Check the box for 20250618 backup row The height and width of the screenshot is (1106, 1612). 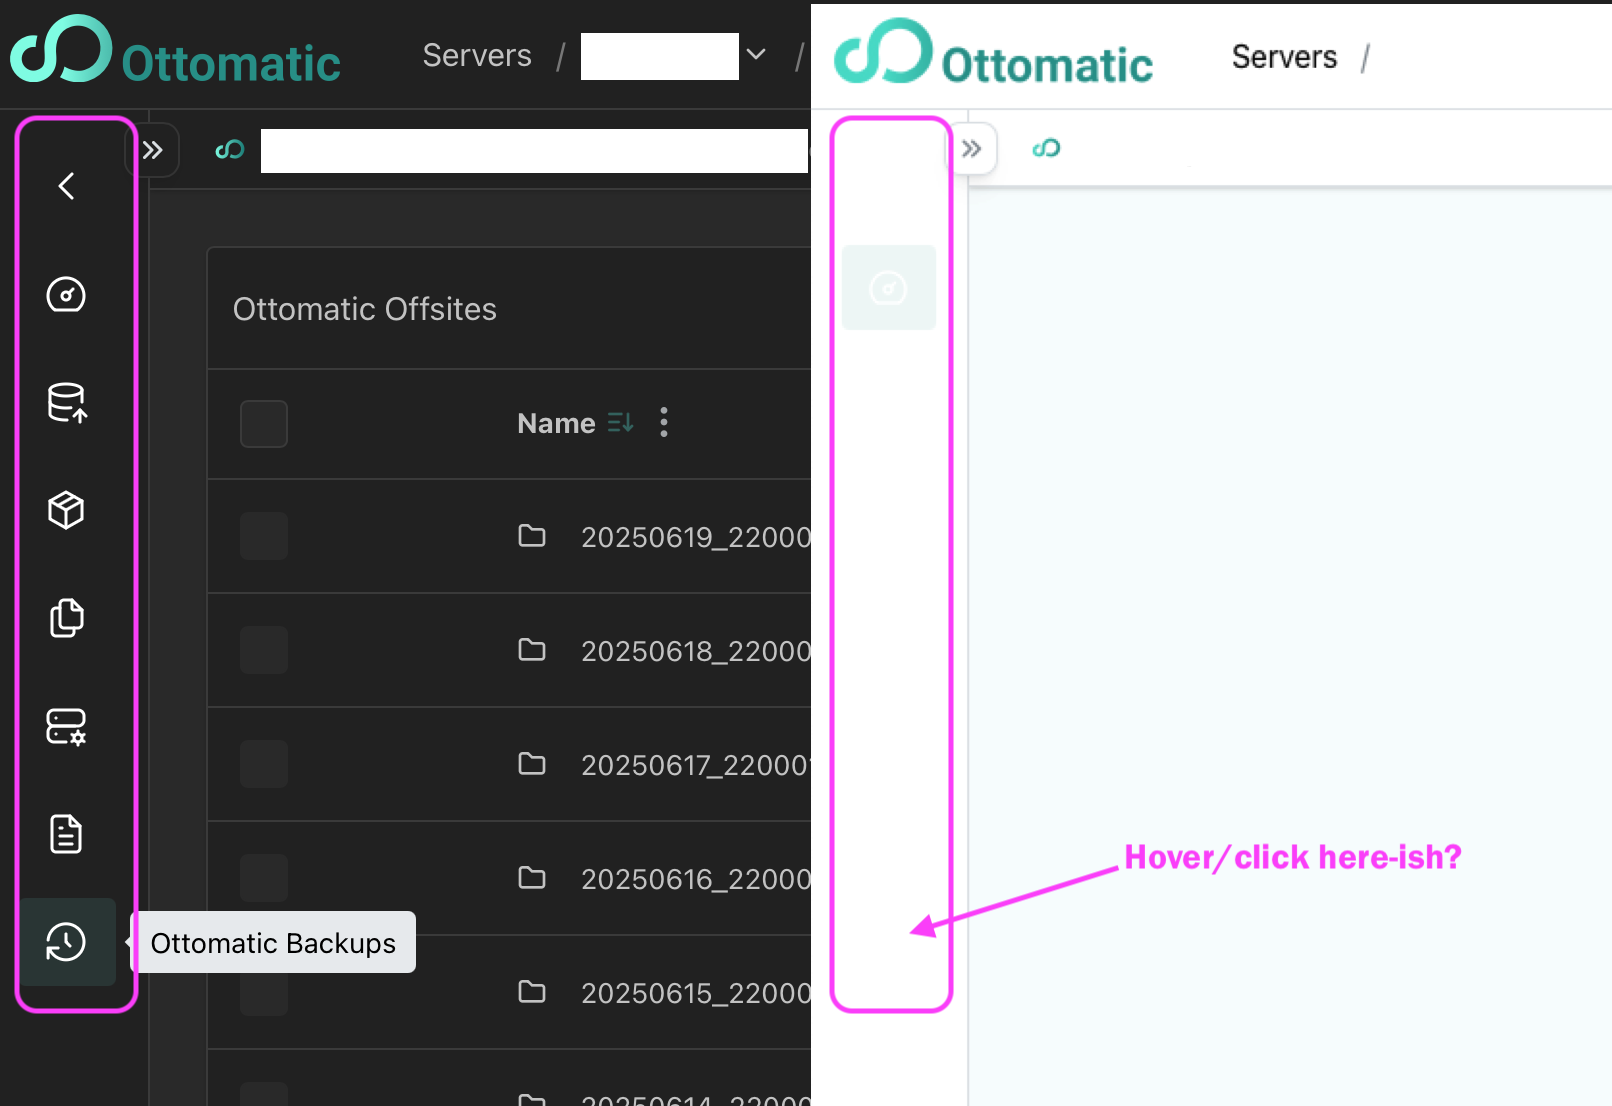click(x=264, y=650)
